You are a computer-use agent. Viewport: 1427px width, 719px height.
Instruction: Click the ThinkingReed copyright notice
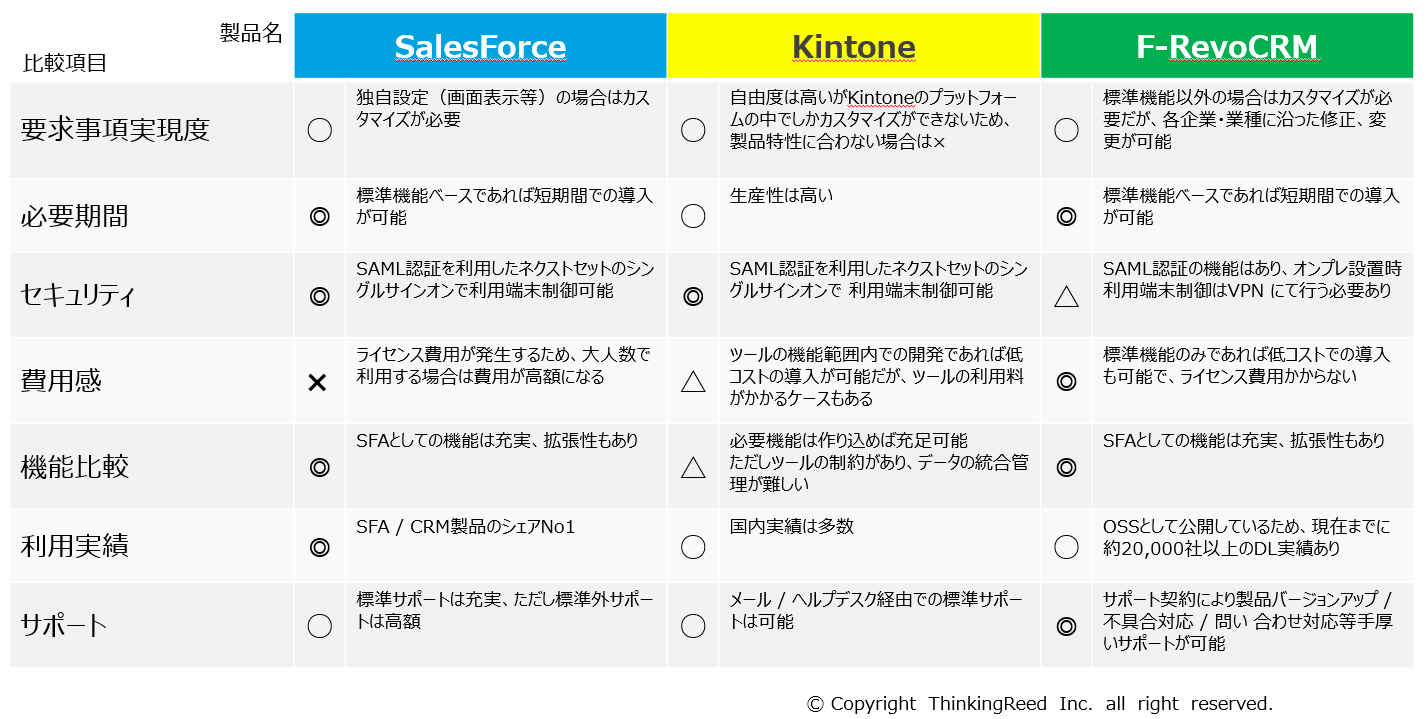[x=1039, y=703]
